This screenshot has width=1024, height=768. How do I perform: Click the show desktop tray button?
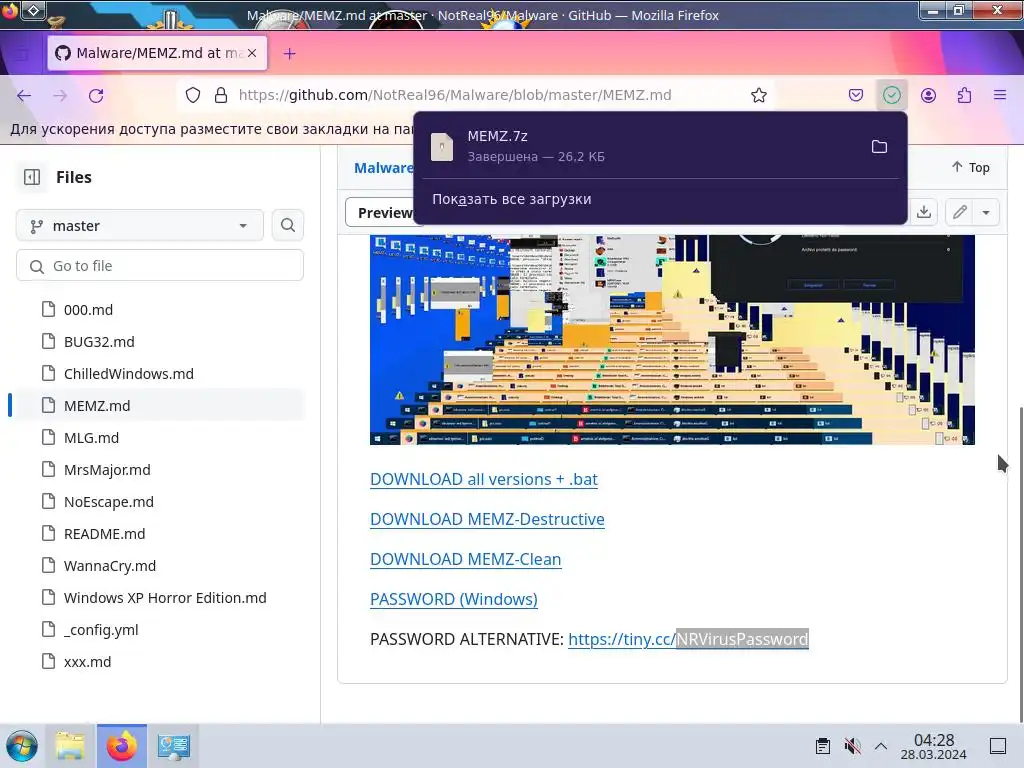pos(998,746)
